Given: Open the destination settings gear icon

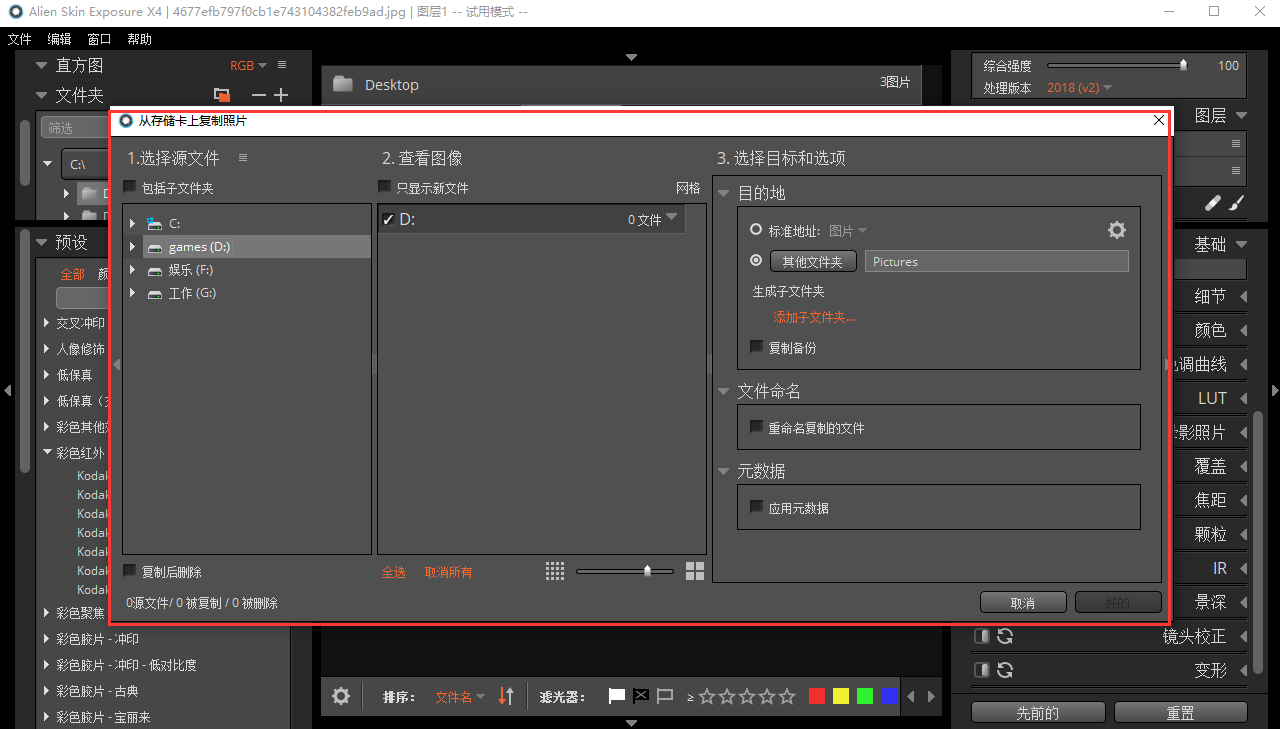Looking at the screenshot, I should (1116, 229).
